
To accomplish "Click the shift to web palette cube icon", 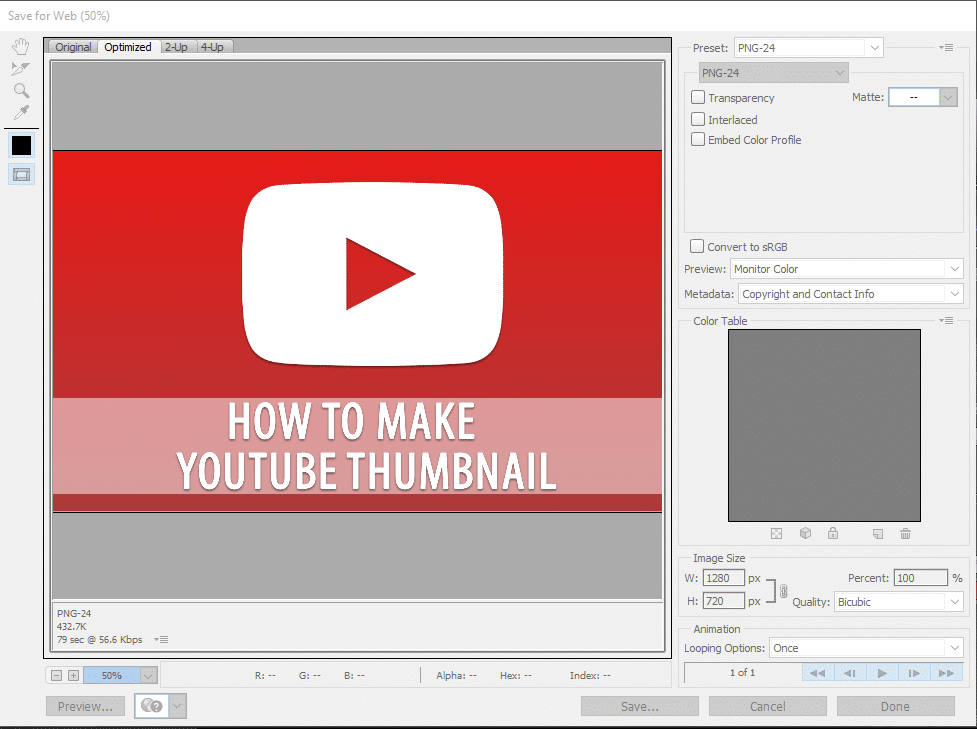I will click(x=806, y=533).
